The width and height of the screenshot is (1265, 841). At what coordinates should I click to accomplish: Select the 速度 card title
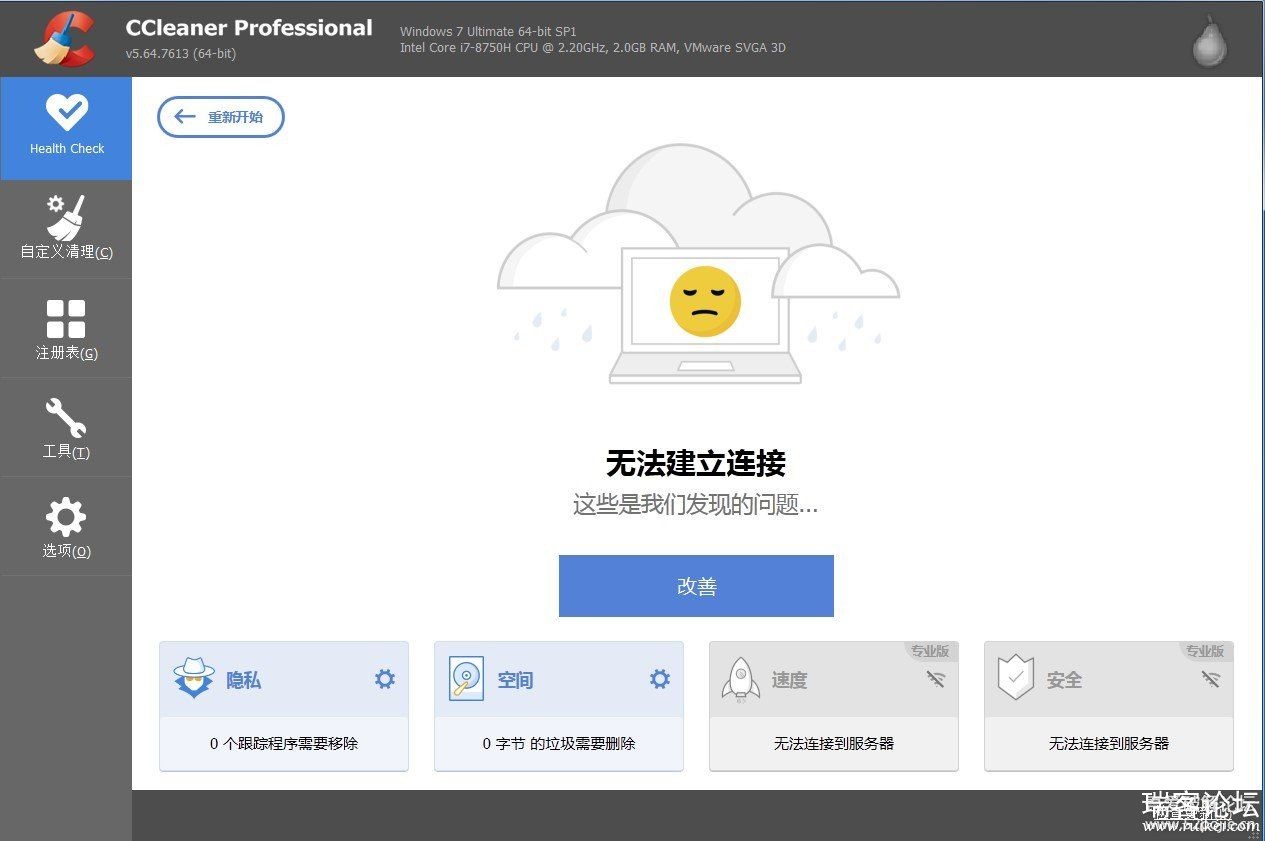tap(789, 680)
